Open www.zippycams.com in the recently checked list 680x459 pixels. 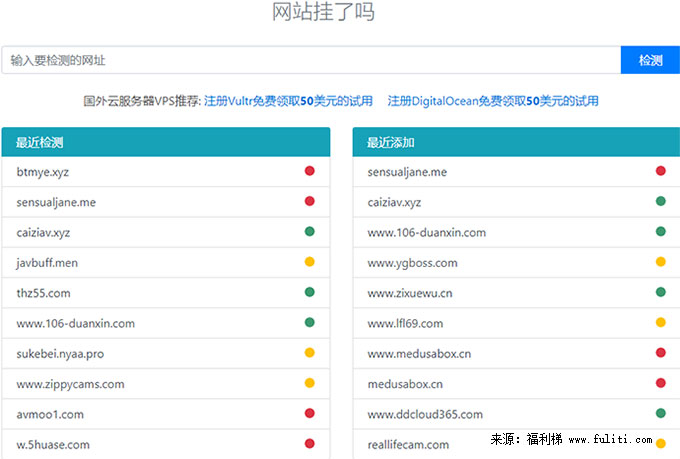coord(70,383)
